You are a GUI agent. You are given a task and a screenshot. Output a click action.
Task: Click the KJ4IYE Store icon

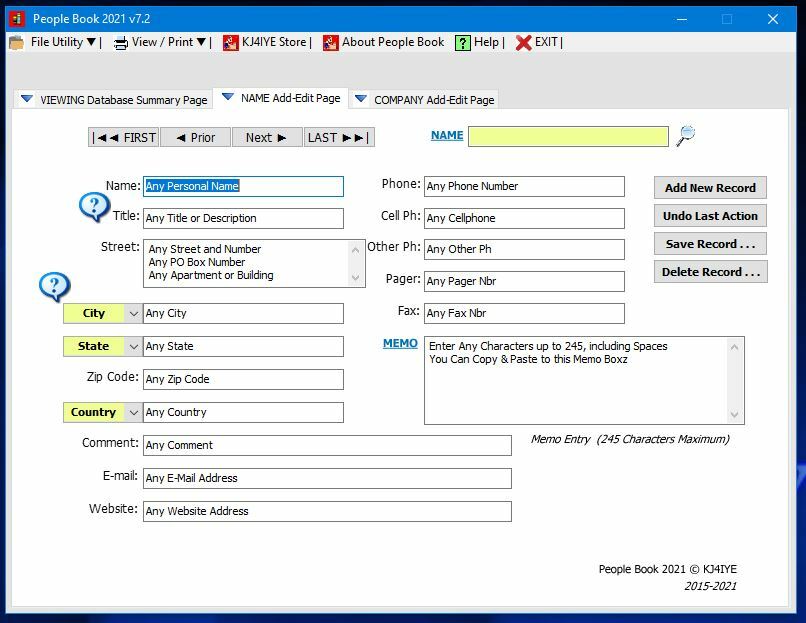231,43
